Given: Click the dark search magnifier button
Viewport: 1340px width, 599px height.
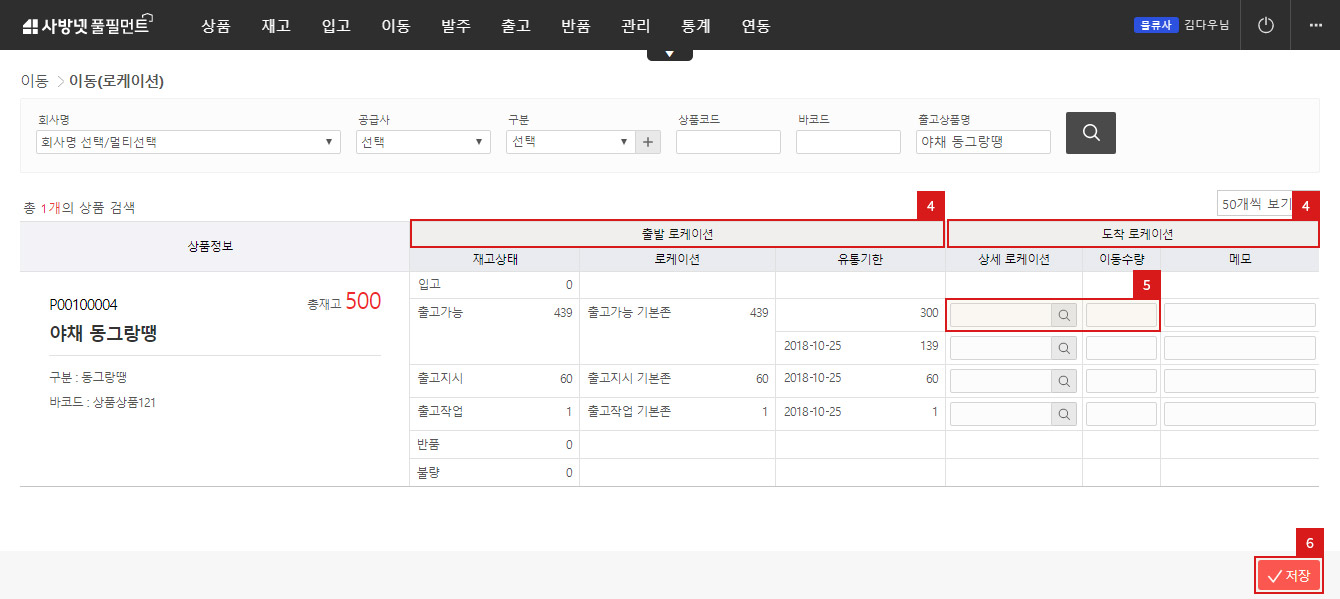Looking at the screenshot, I should [1090, 133].
